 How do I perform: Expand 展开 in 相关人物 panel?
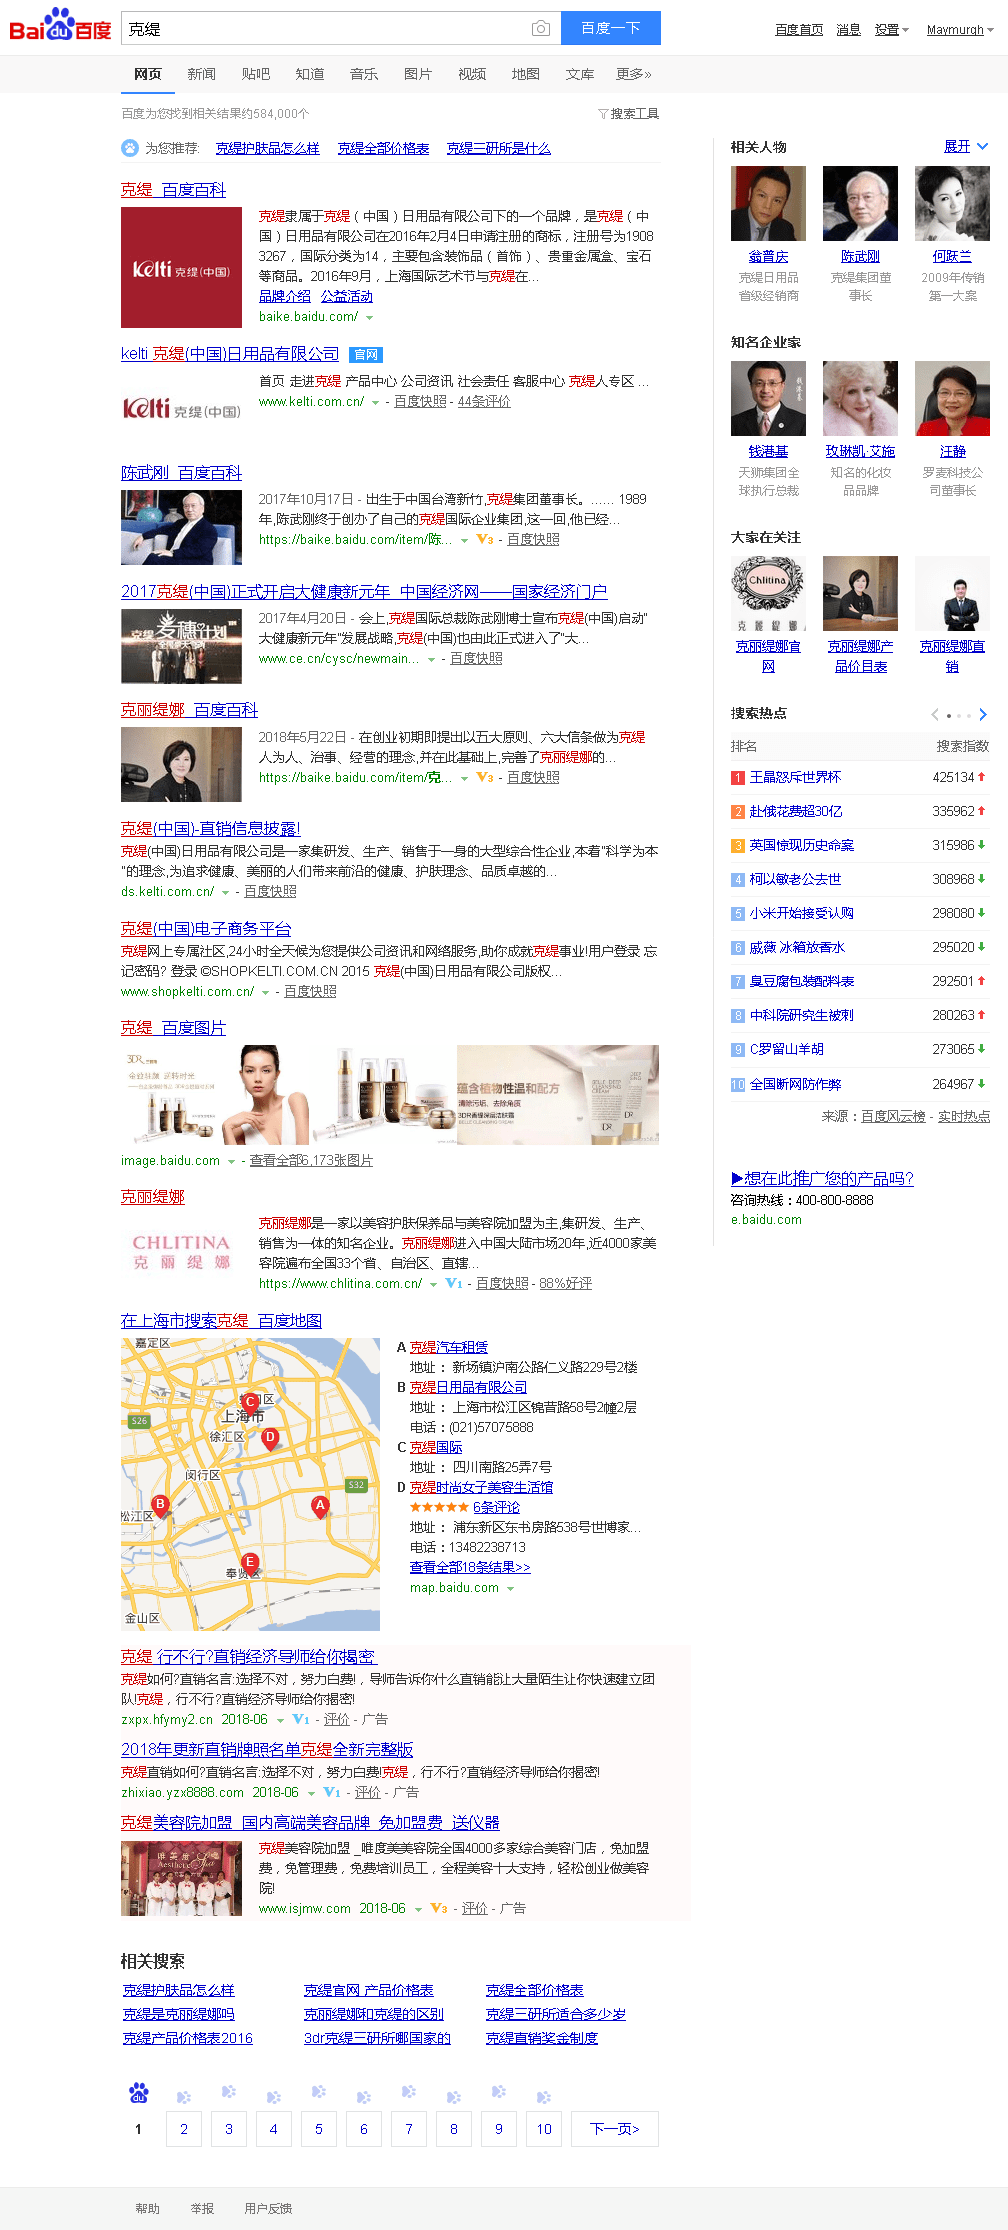point(966,147)
